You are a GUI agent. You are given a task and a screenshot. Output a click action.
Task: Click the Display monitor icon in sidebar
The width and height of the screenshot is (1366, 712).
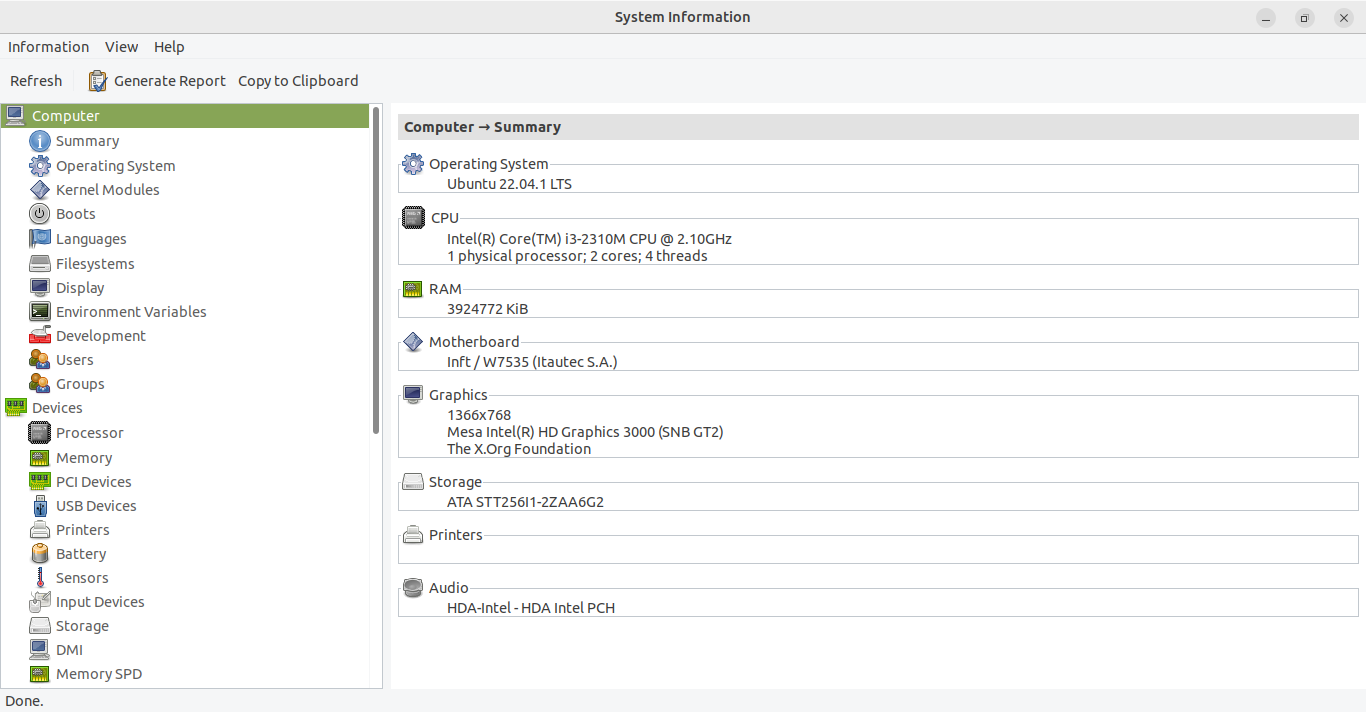[40, 288]
